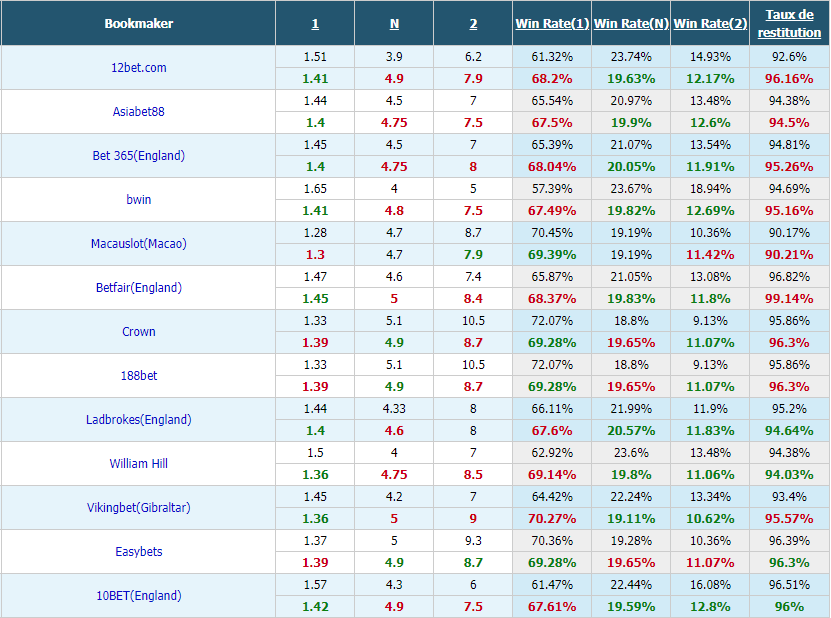The image size is (831, 618).
Task: Select bwin opening odds 1.65
Action: 315,189
